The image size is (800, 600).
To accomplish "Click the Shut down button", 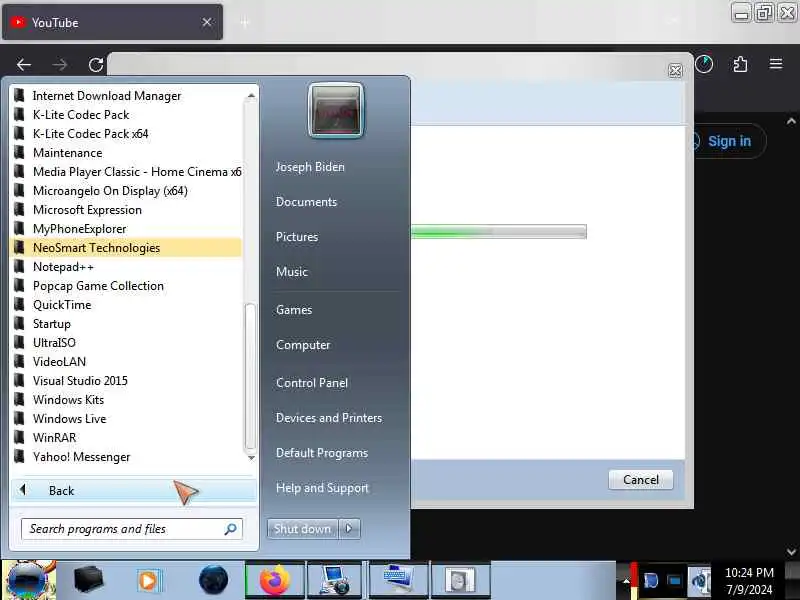I will coord(303,529).
